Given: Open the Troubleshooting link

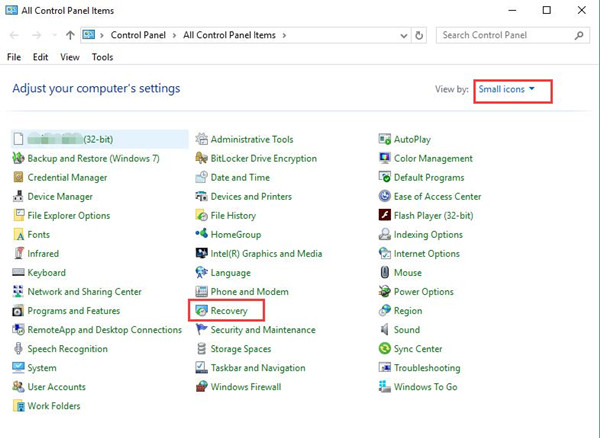Looking at the screenshot, I should (x=427, y=368).
